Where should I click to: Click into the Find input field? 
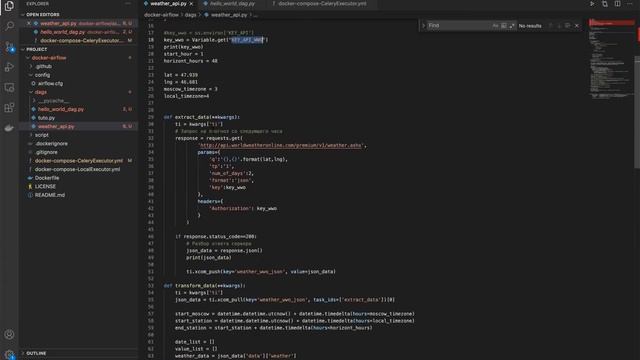coord(458,26)
